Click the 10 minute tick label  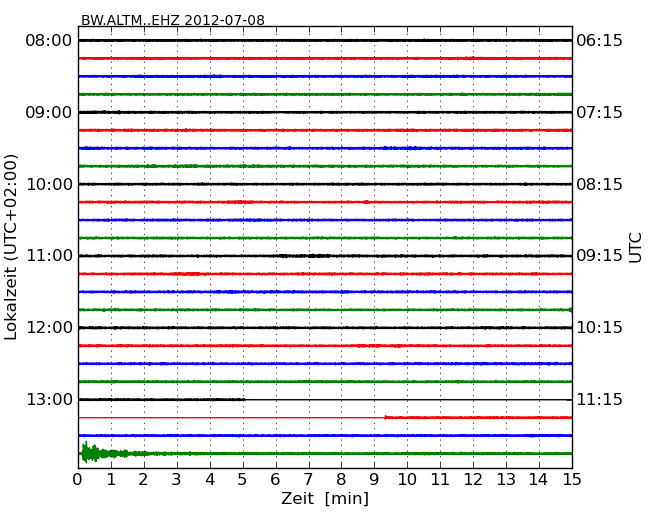point(407,480)
